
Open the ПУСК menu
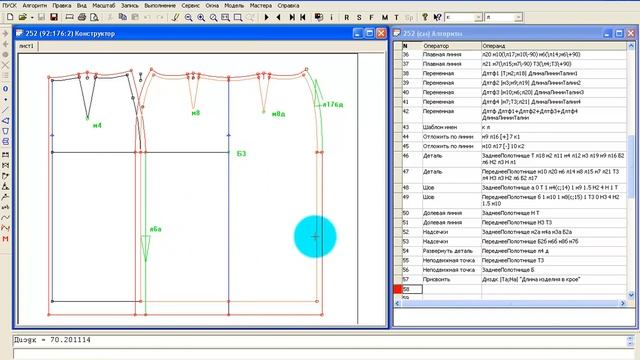(10, 6)
